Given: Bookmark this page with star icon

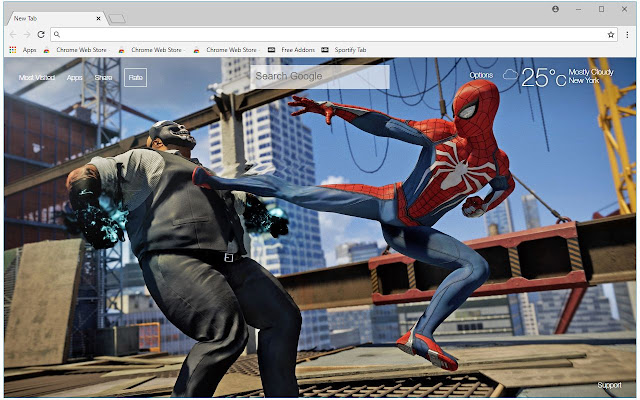Looking at the screenshot, I should [x=611, y=35].
